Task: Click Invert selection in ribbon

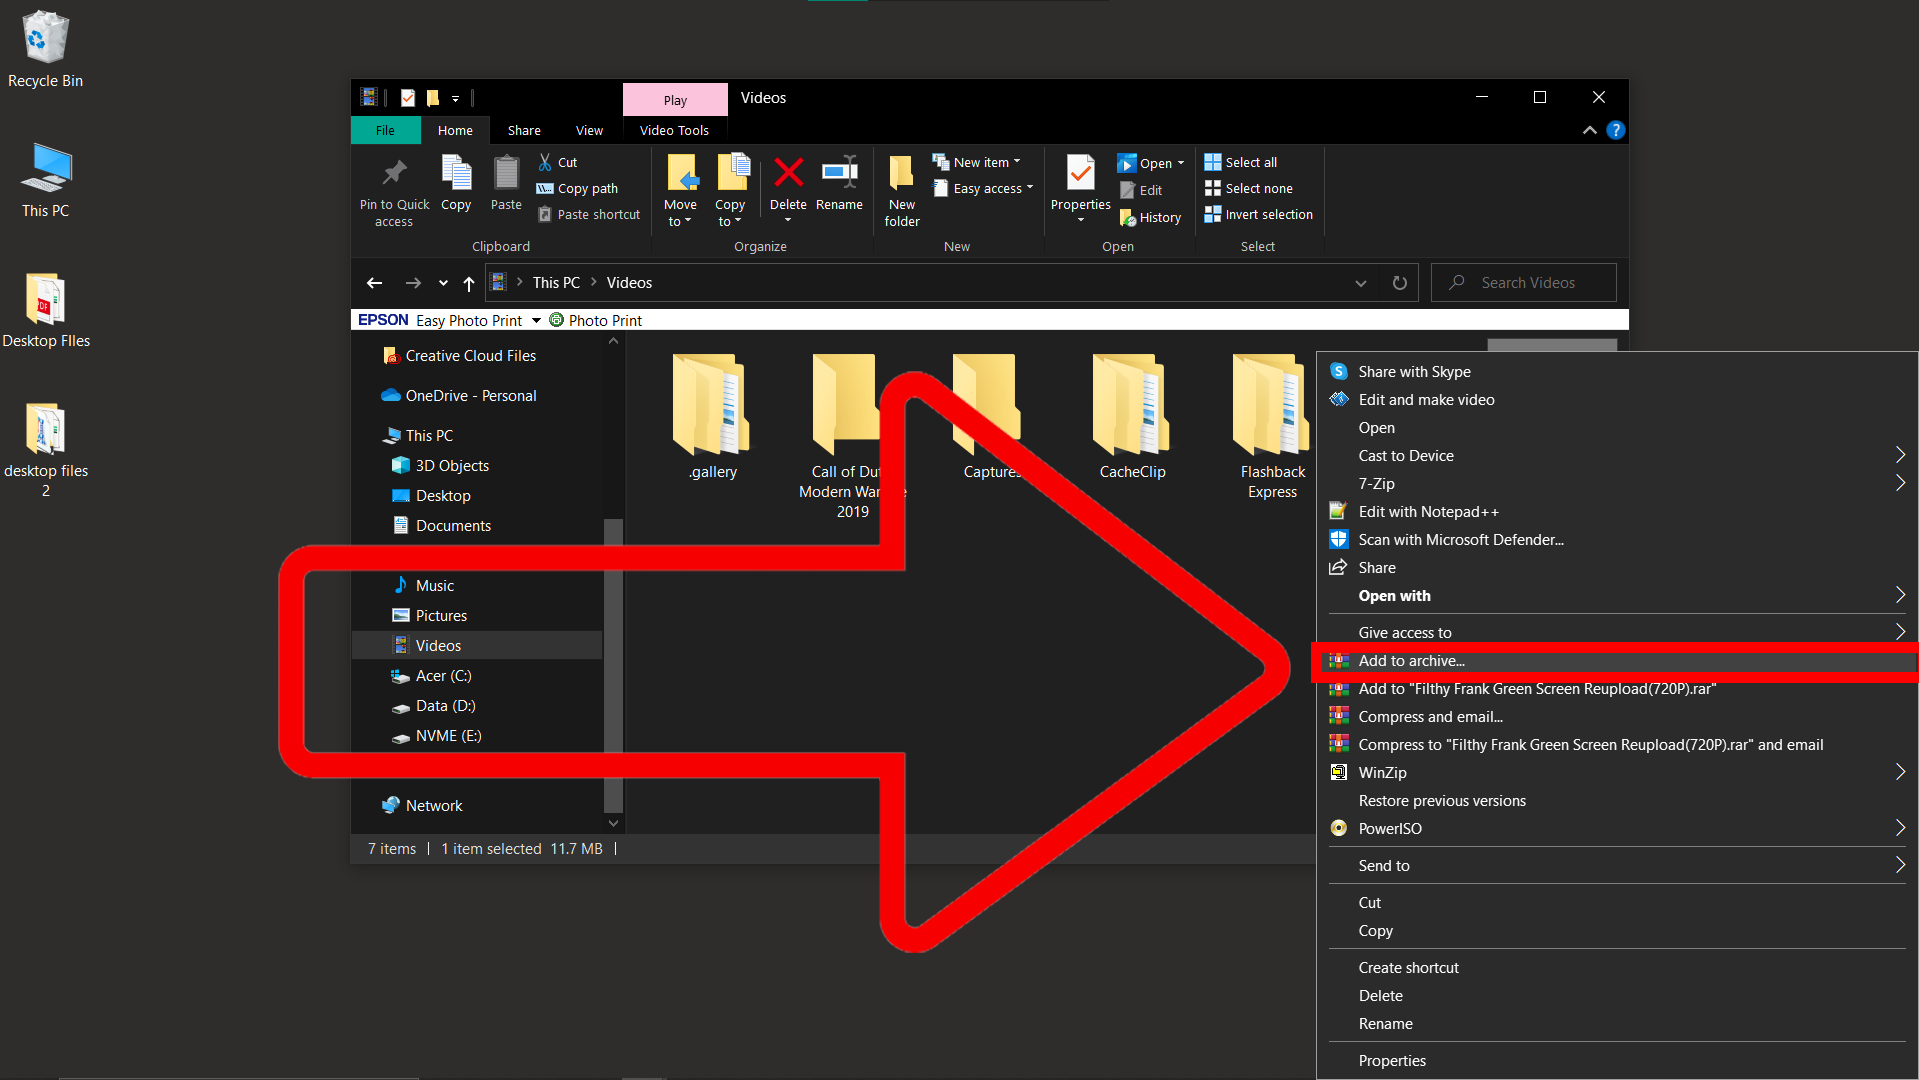Action: pyautogui.click(x=1259, y=214)
